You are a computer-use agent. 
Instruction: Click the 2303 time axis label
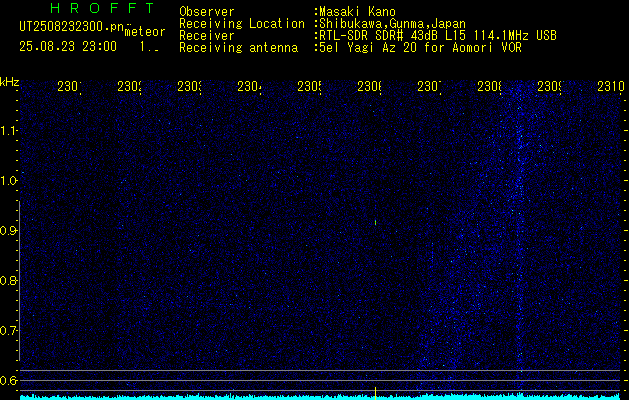coord(189,86)
